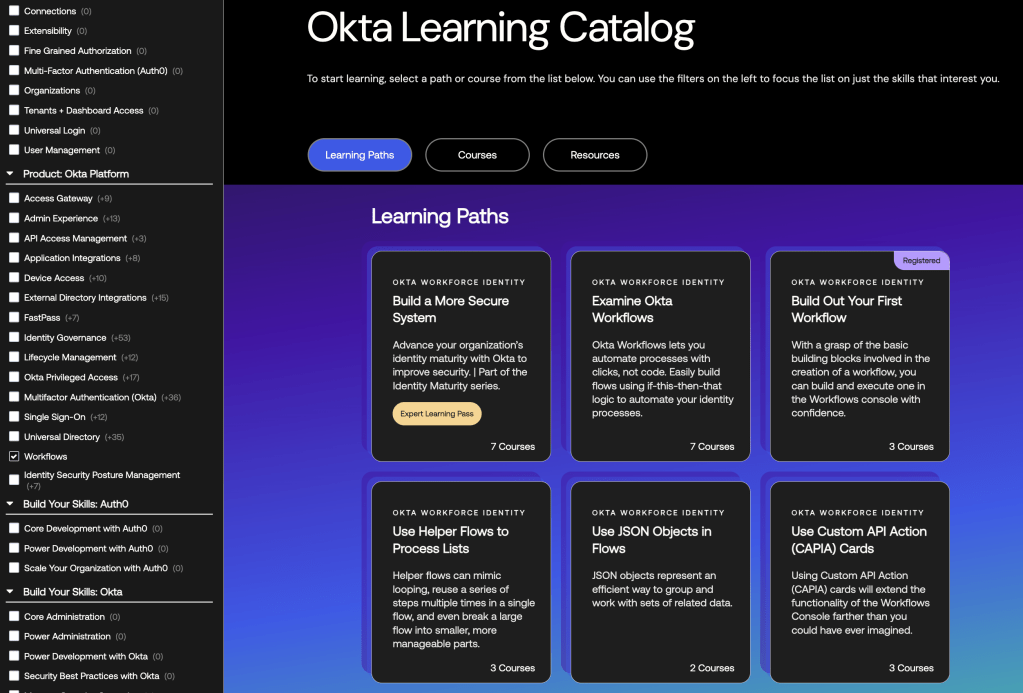Select the Device Access filter checkbox
This screenshot has height=693, width=1023.
[13, 277]
